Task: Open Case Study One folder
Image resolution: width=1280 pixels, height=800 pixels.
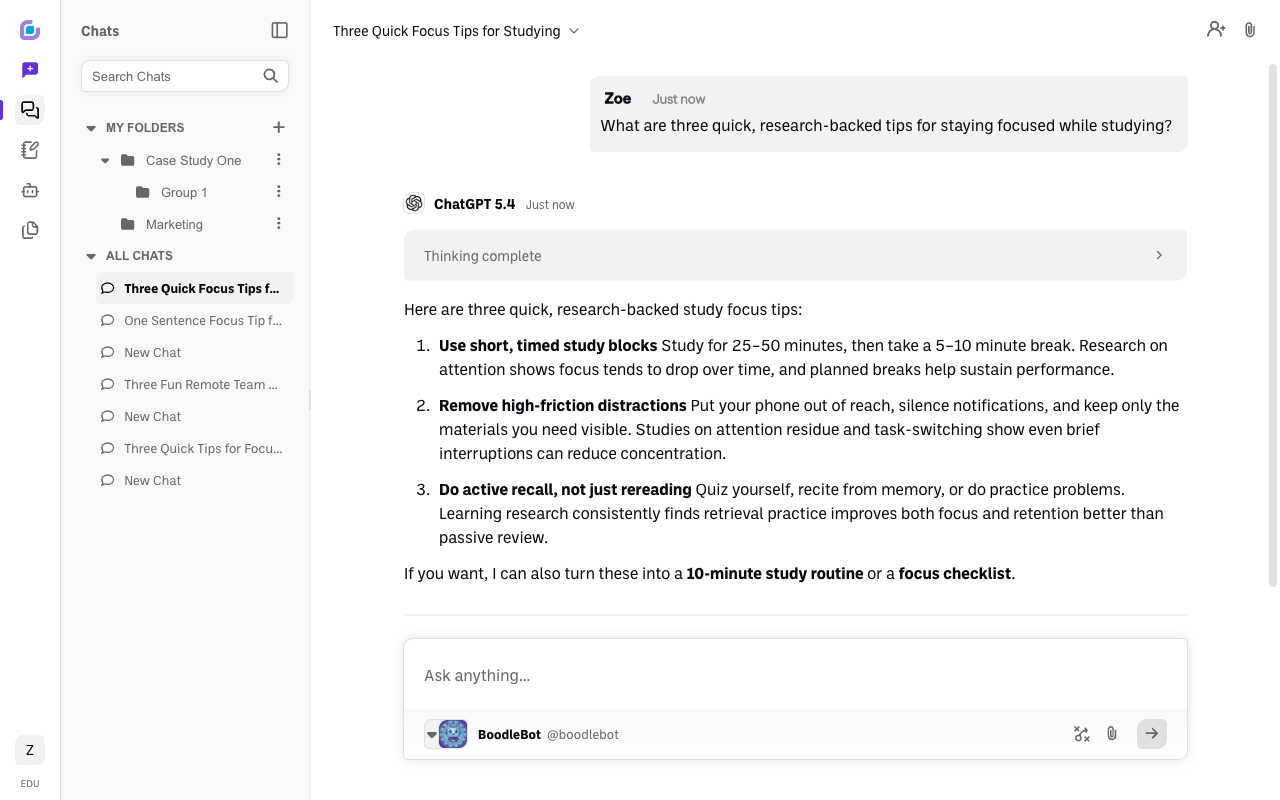Action: (193, 160)
